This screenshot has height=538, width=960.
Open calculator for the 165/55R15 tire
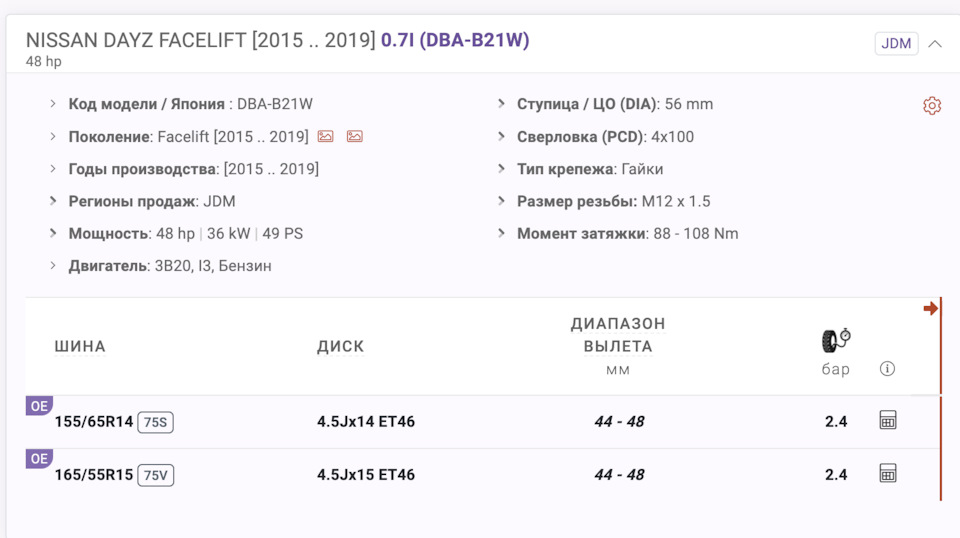(x=887, y=473)
